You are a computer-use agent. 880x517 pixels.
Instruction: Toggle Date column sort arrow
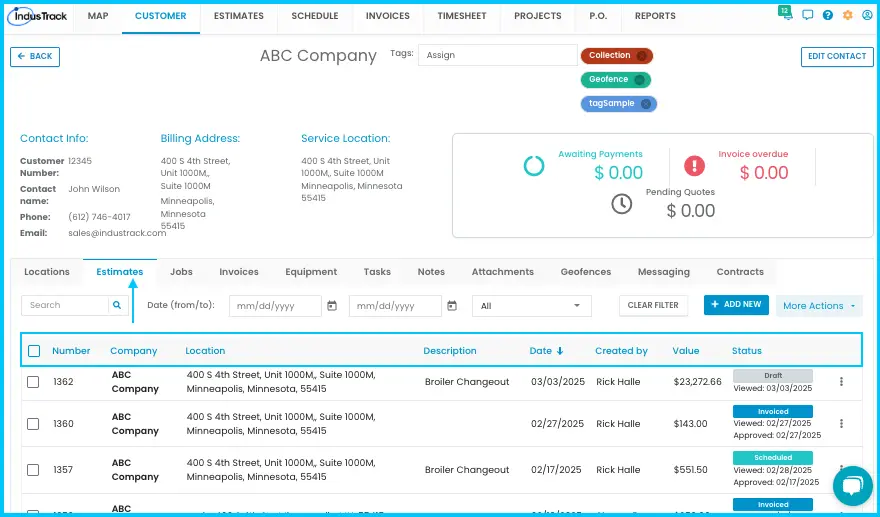(560, 351)
